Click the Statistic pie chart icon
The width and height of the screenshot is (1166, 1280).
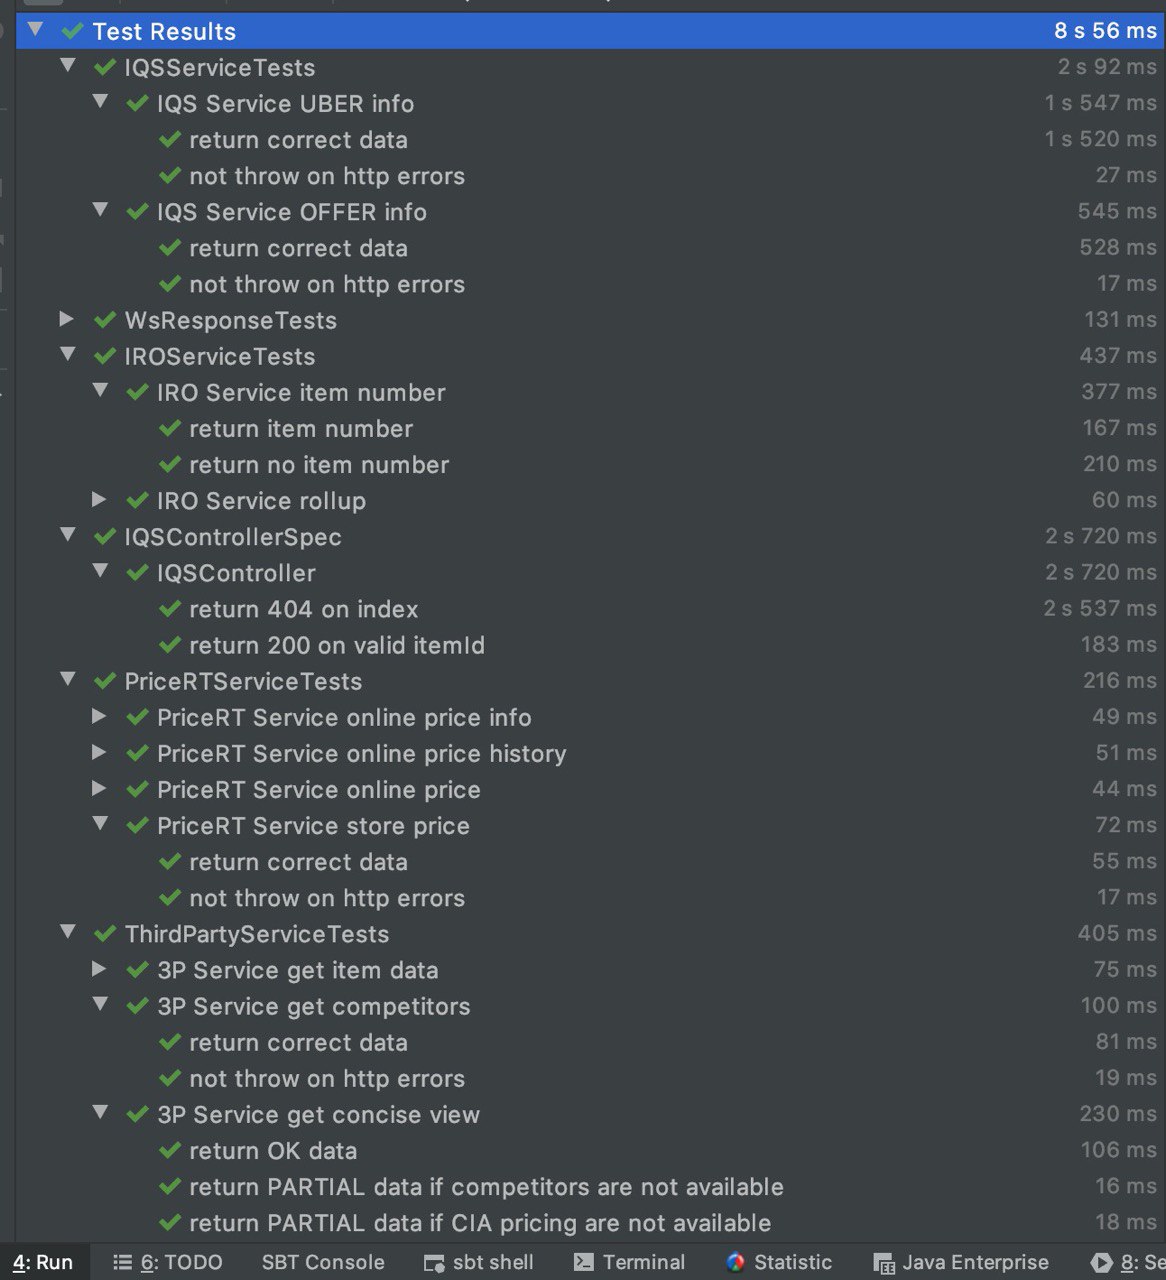pyautogui.click(x=736, y=1262)
